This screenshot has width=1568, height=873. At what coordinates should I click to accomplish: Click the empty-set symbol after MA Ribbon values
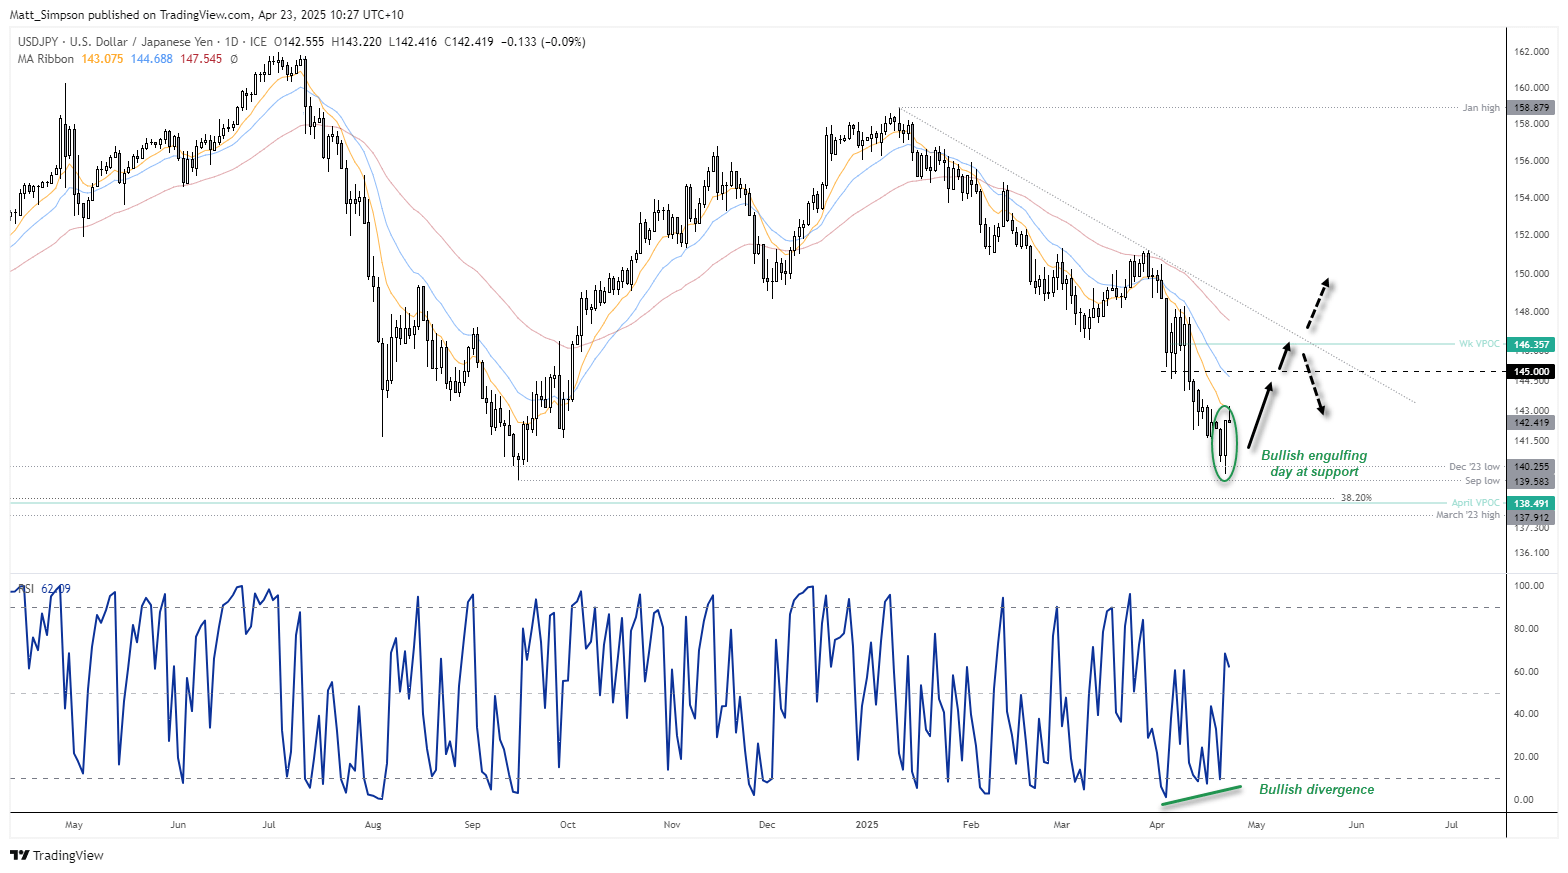tap(234, 59)
